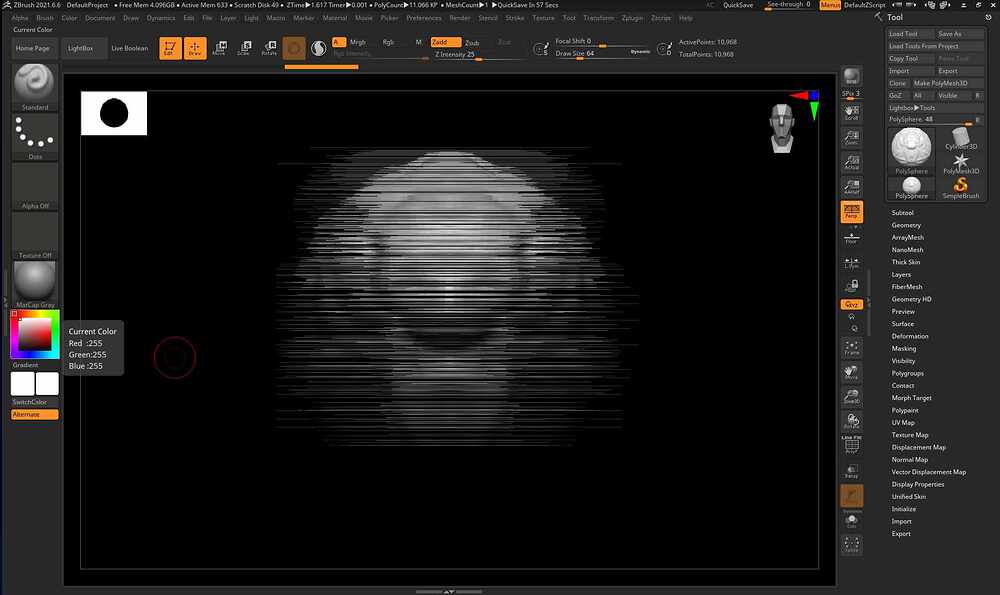
Task: Select the SimpleBrush tool icon
Action: (x=960, y=188)
